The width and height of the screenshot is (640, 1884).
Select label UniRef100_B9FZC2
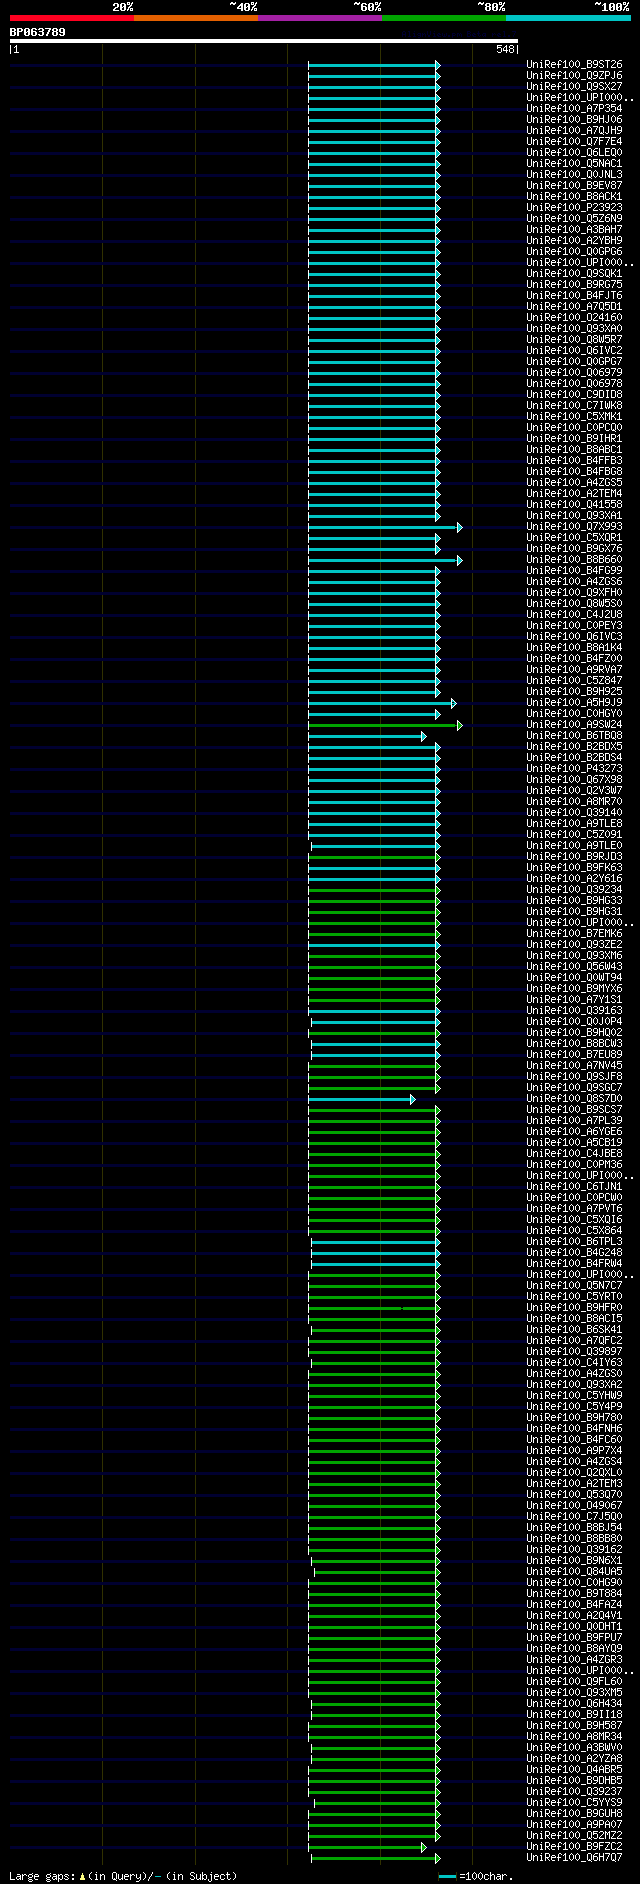point(574,1847)
